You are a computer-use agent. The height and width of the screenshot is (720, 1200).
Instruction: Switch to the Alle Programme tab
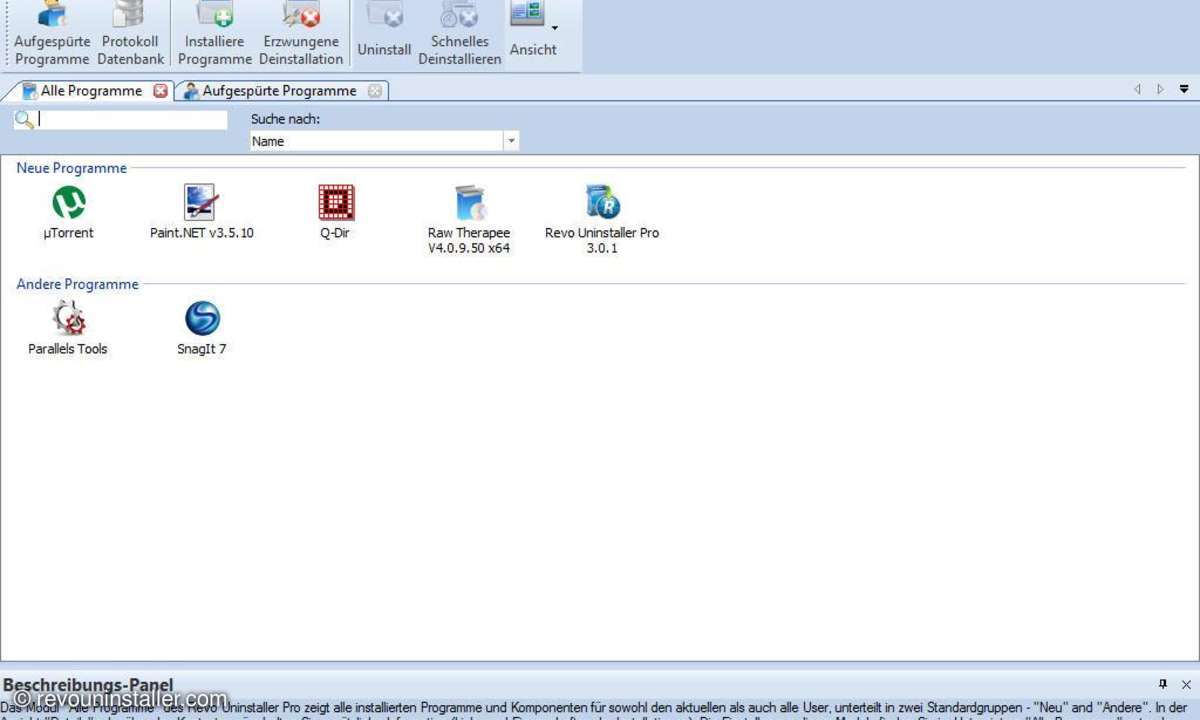click(x=91, y=91)
